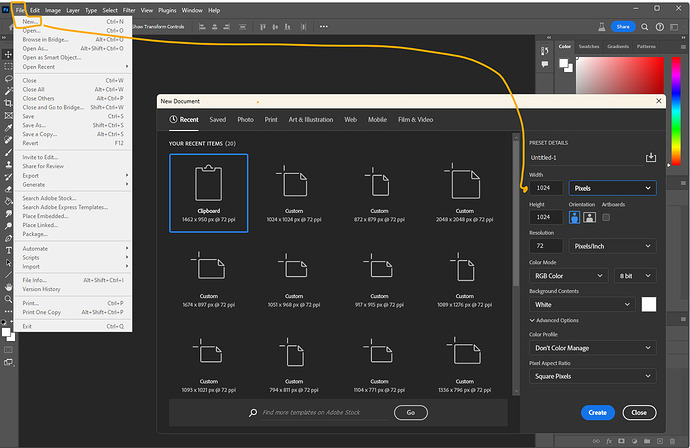Click the three dots more options in options bar
The image size is (690, 448).
[323, 26]
